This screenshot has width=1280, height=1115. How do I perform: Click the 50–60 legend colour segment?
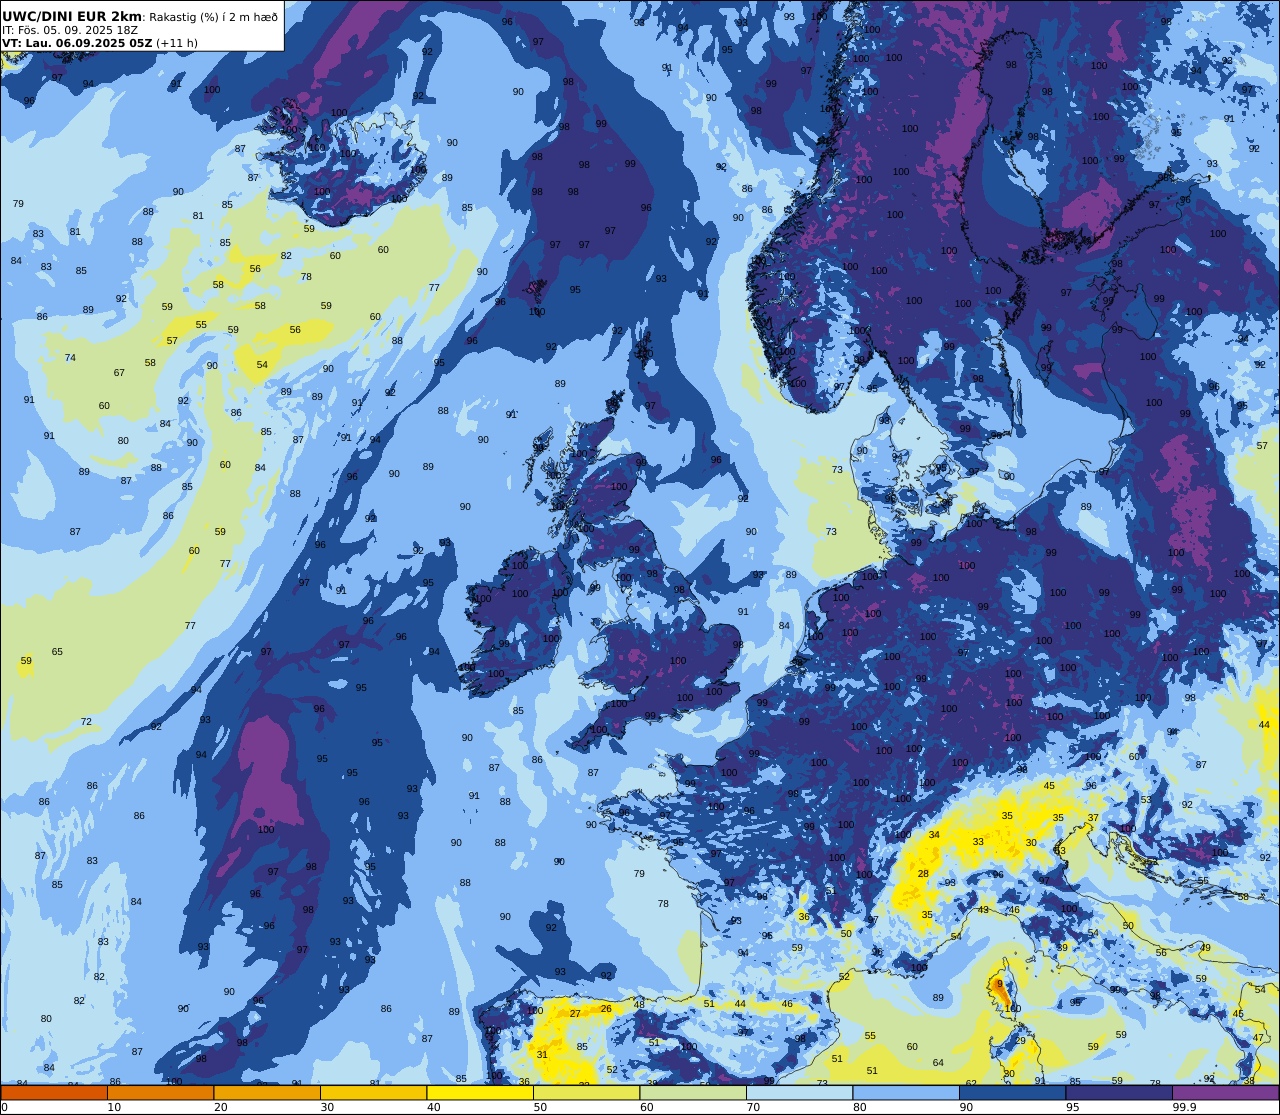tap(586, 1093)
